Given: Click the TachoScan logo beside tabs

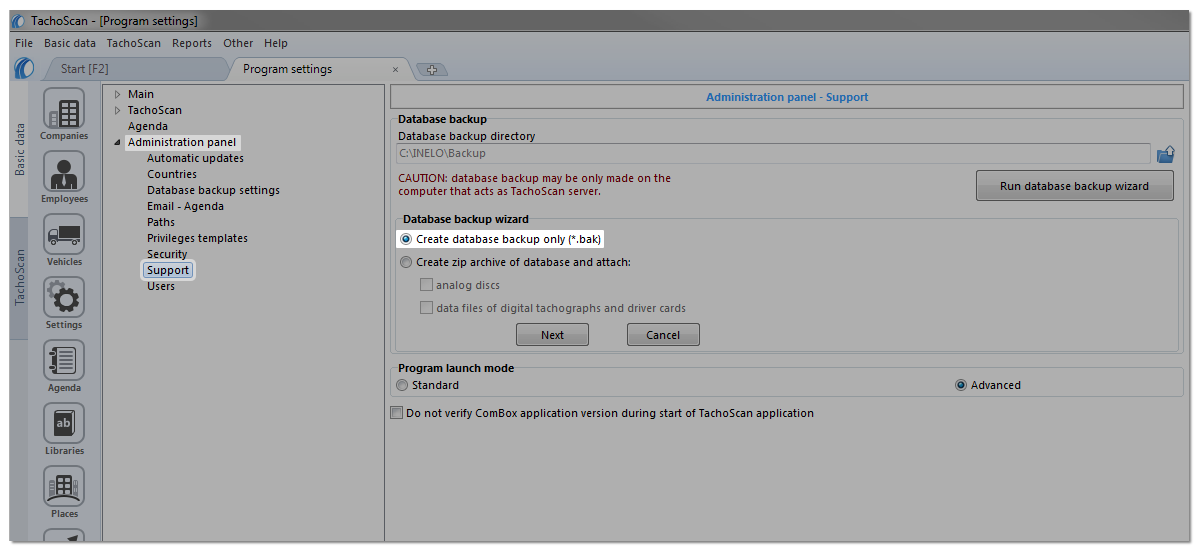Looking at the screenshot, I should [x=24, y=69].
